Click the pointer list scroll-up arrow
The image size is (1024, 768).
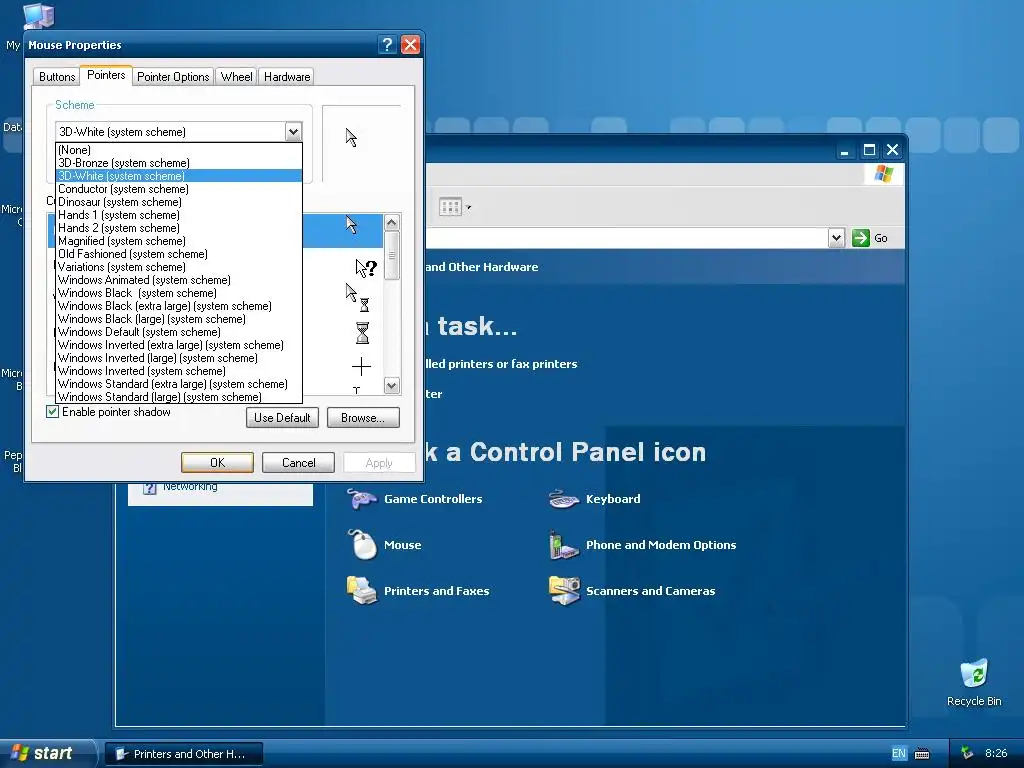point(392,223)
